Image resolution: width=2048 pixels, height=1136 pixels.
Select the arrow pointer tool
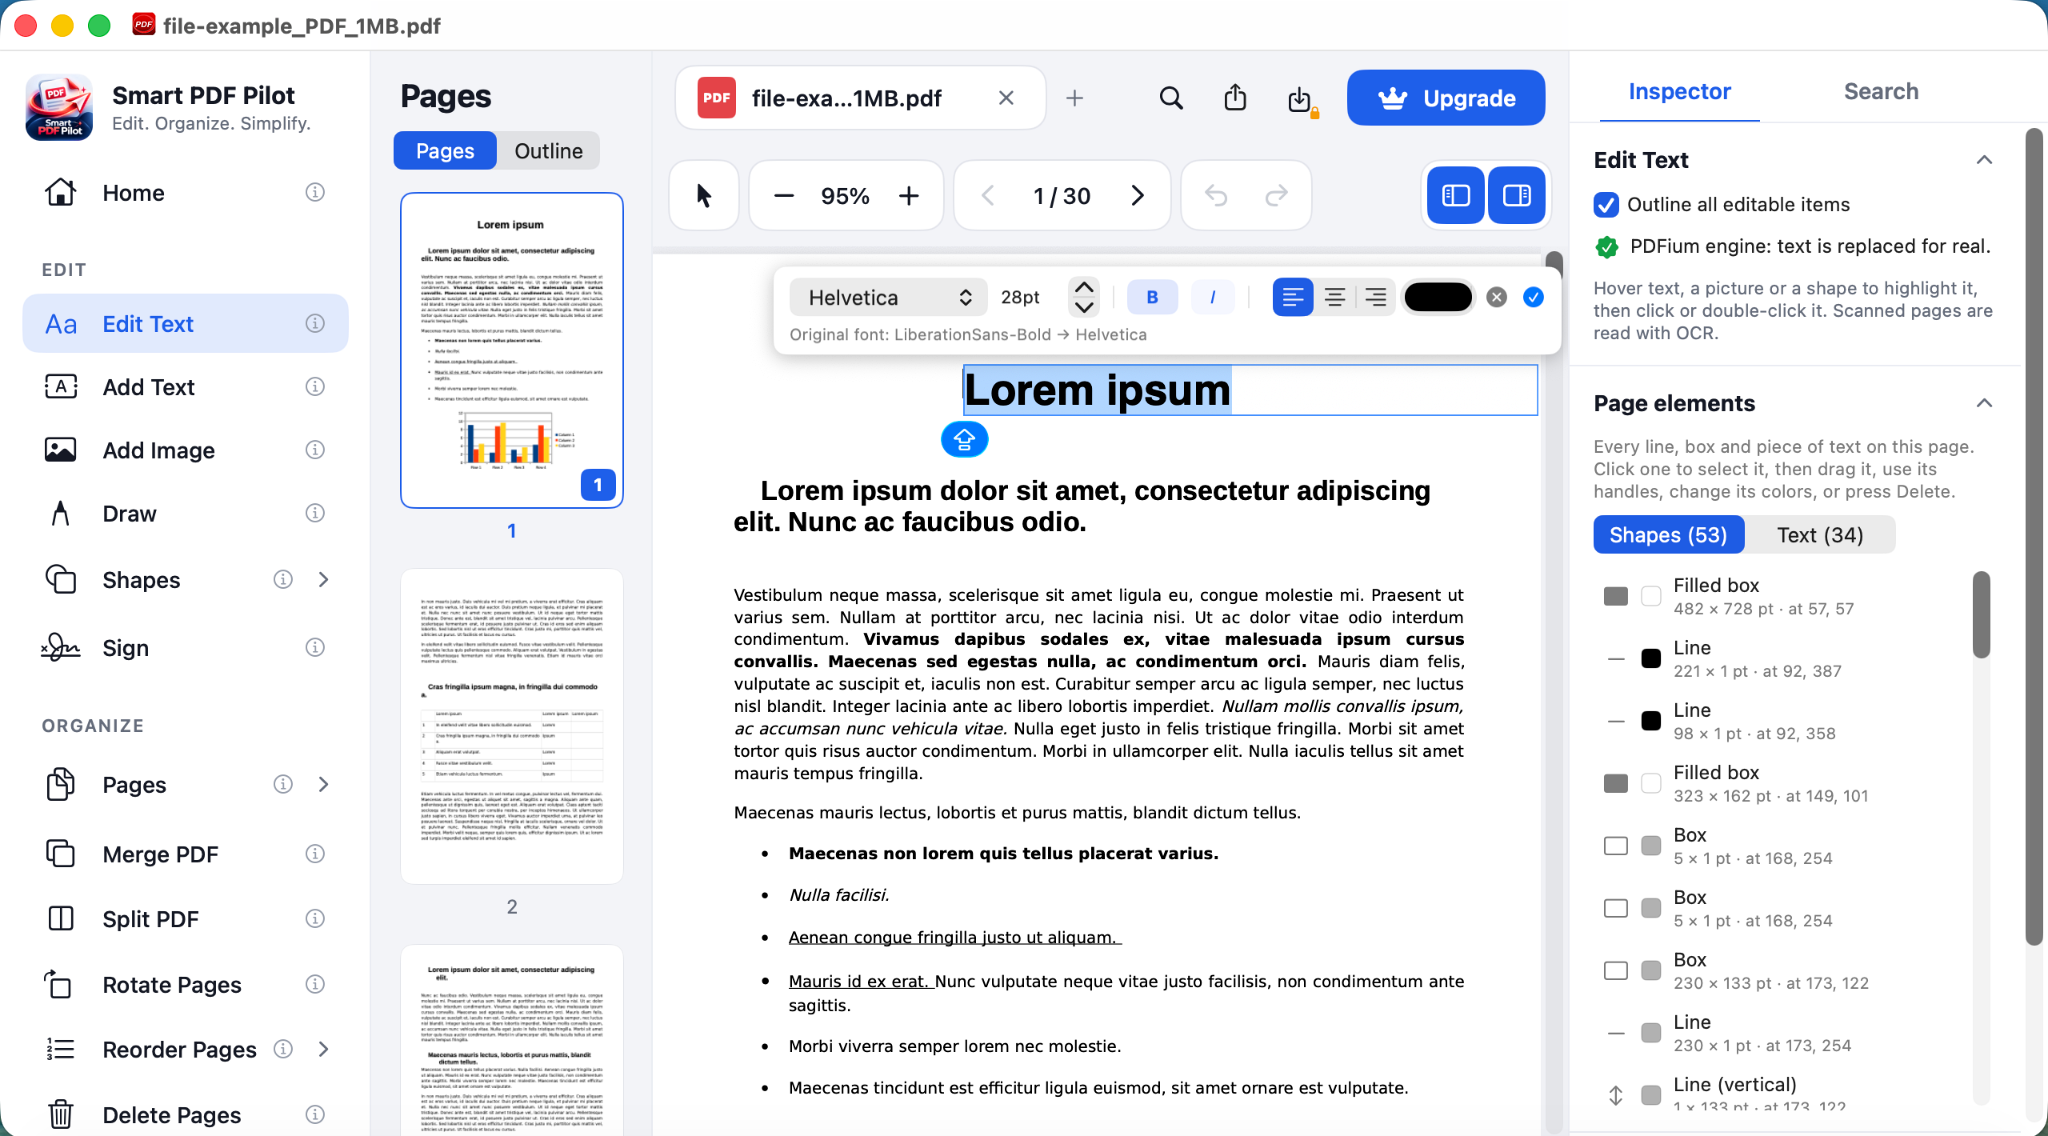tap(704, 195)
